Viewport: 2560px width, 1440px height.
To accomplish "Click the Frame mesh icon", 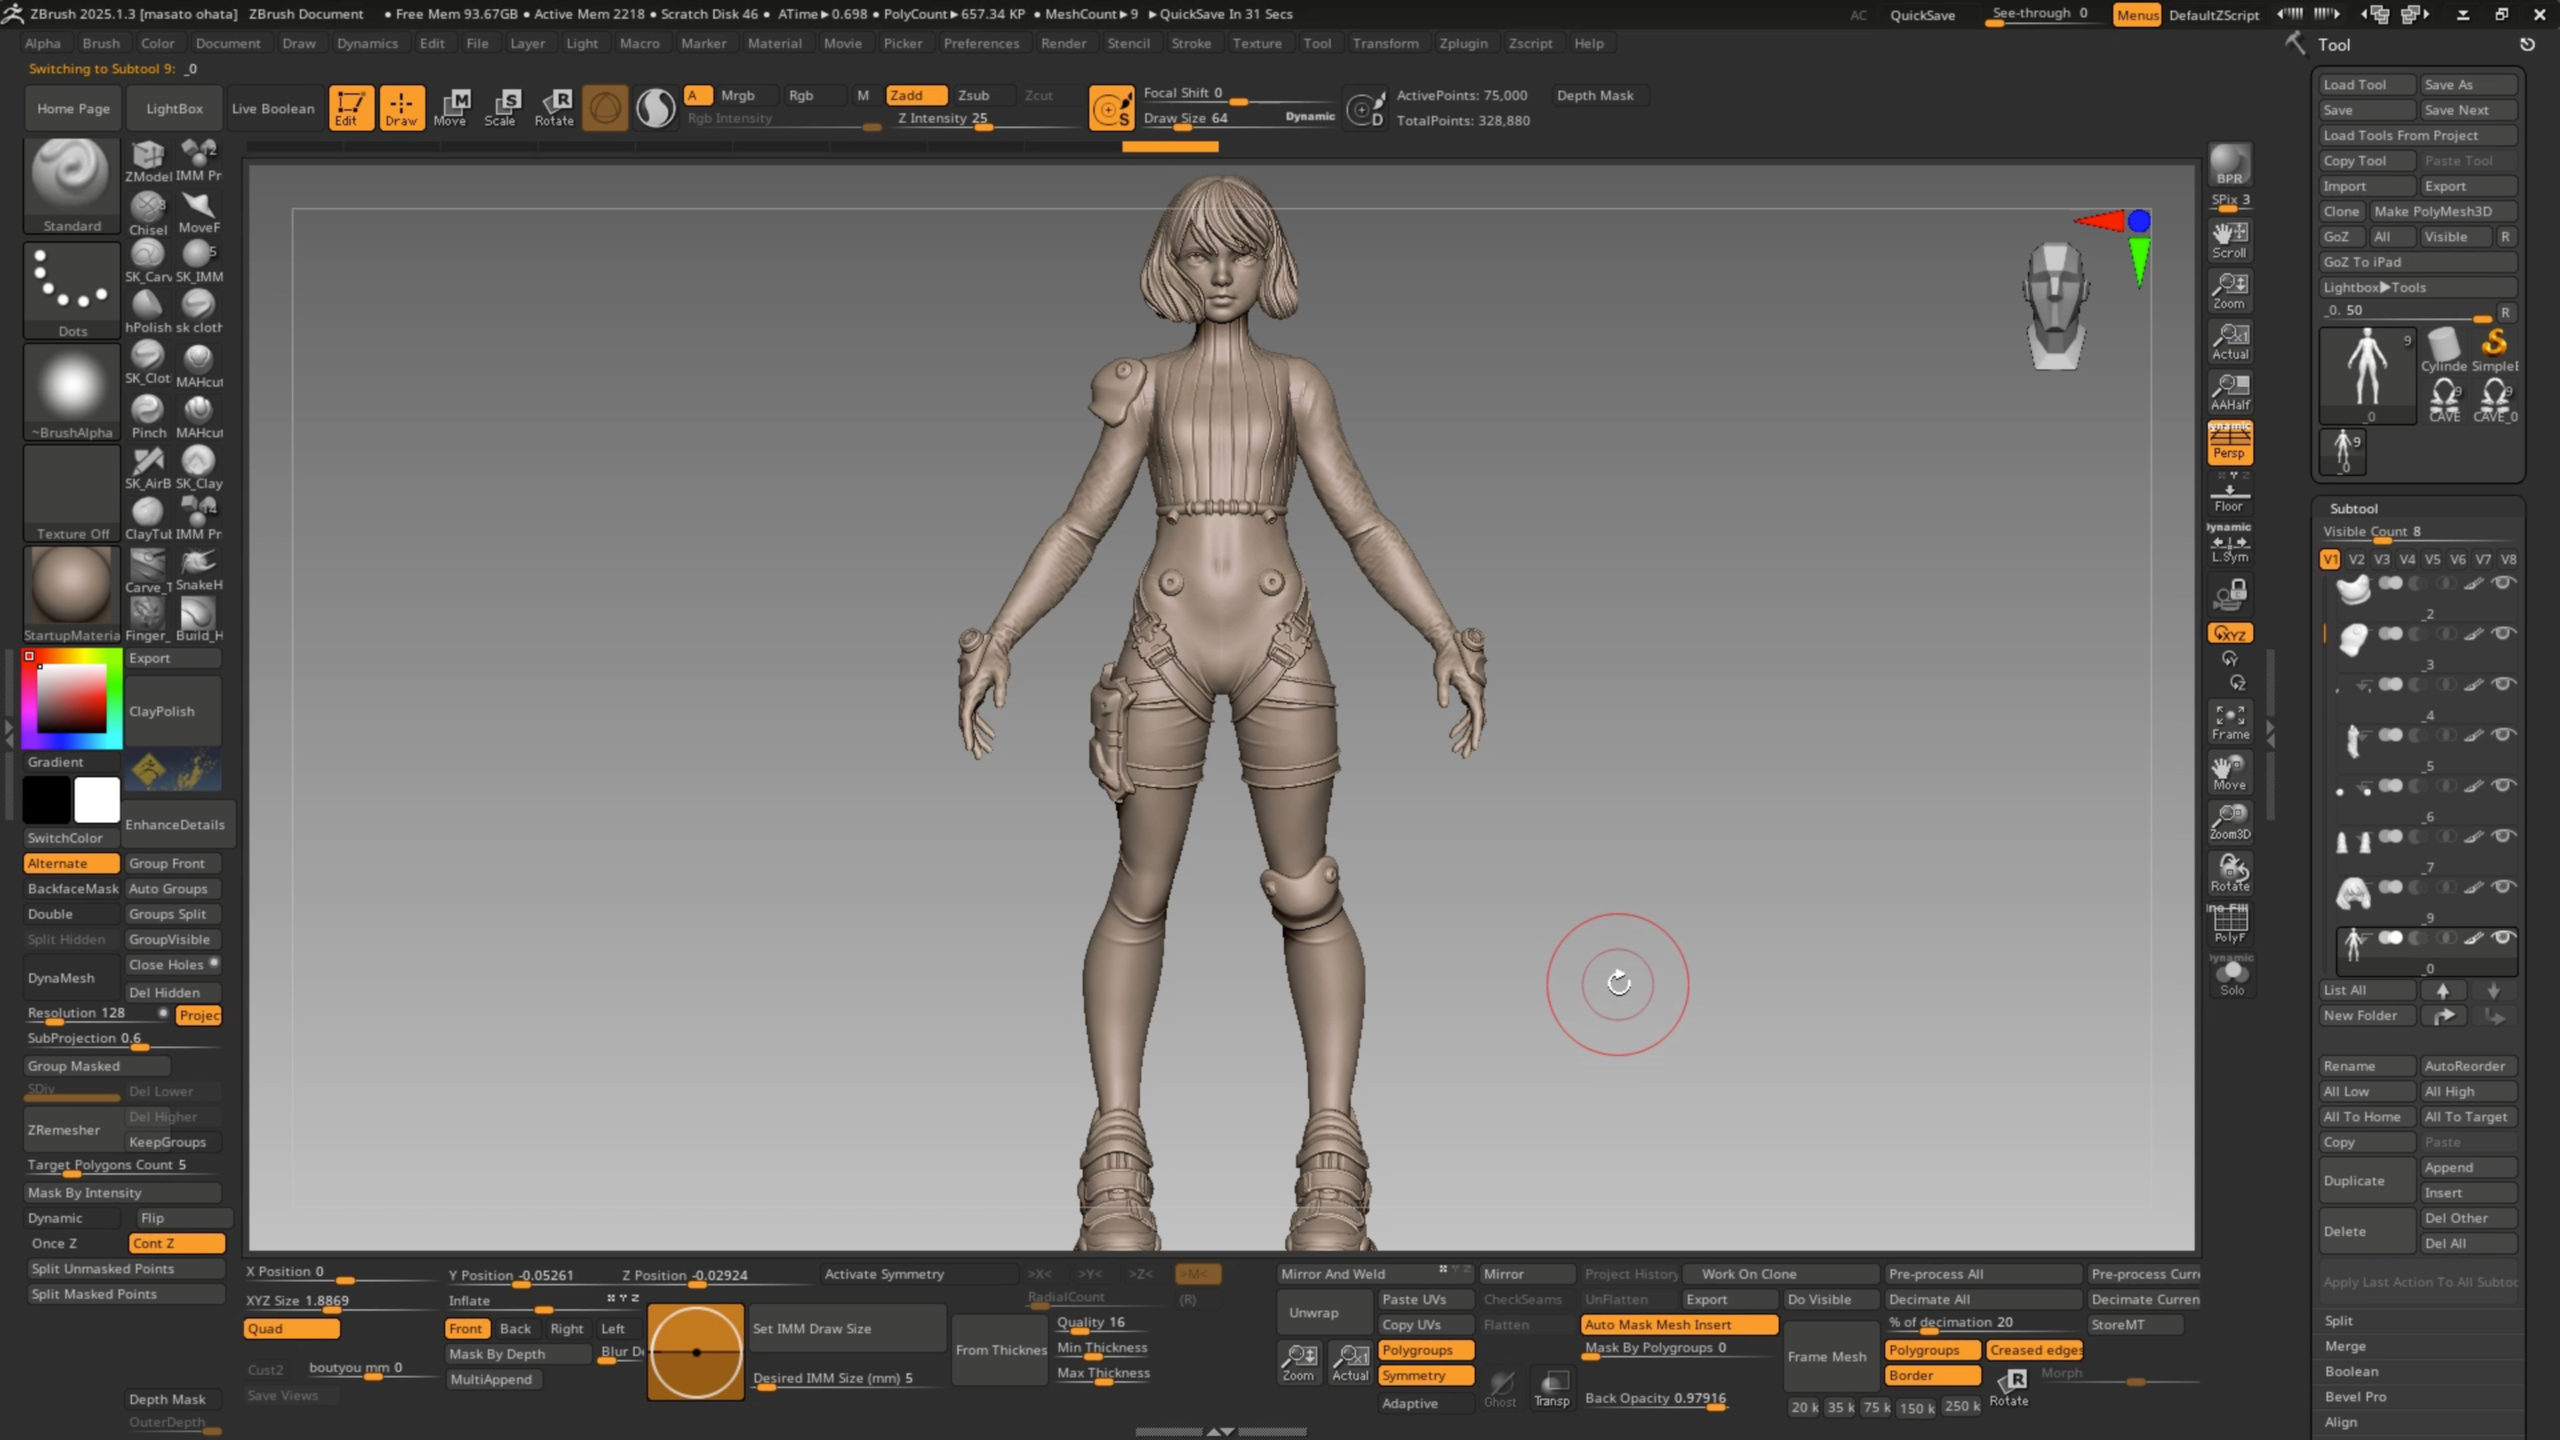I will [x=2229, y=721].
